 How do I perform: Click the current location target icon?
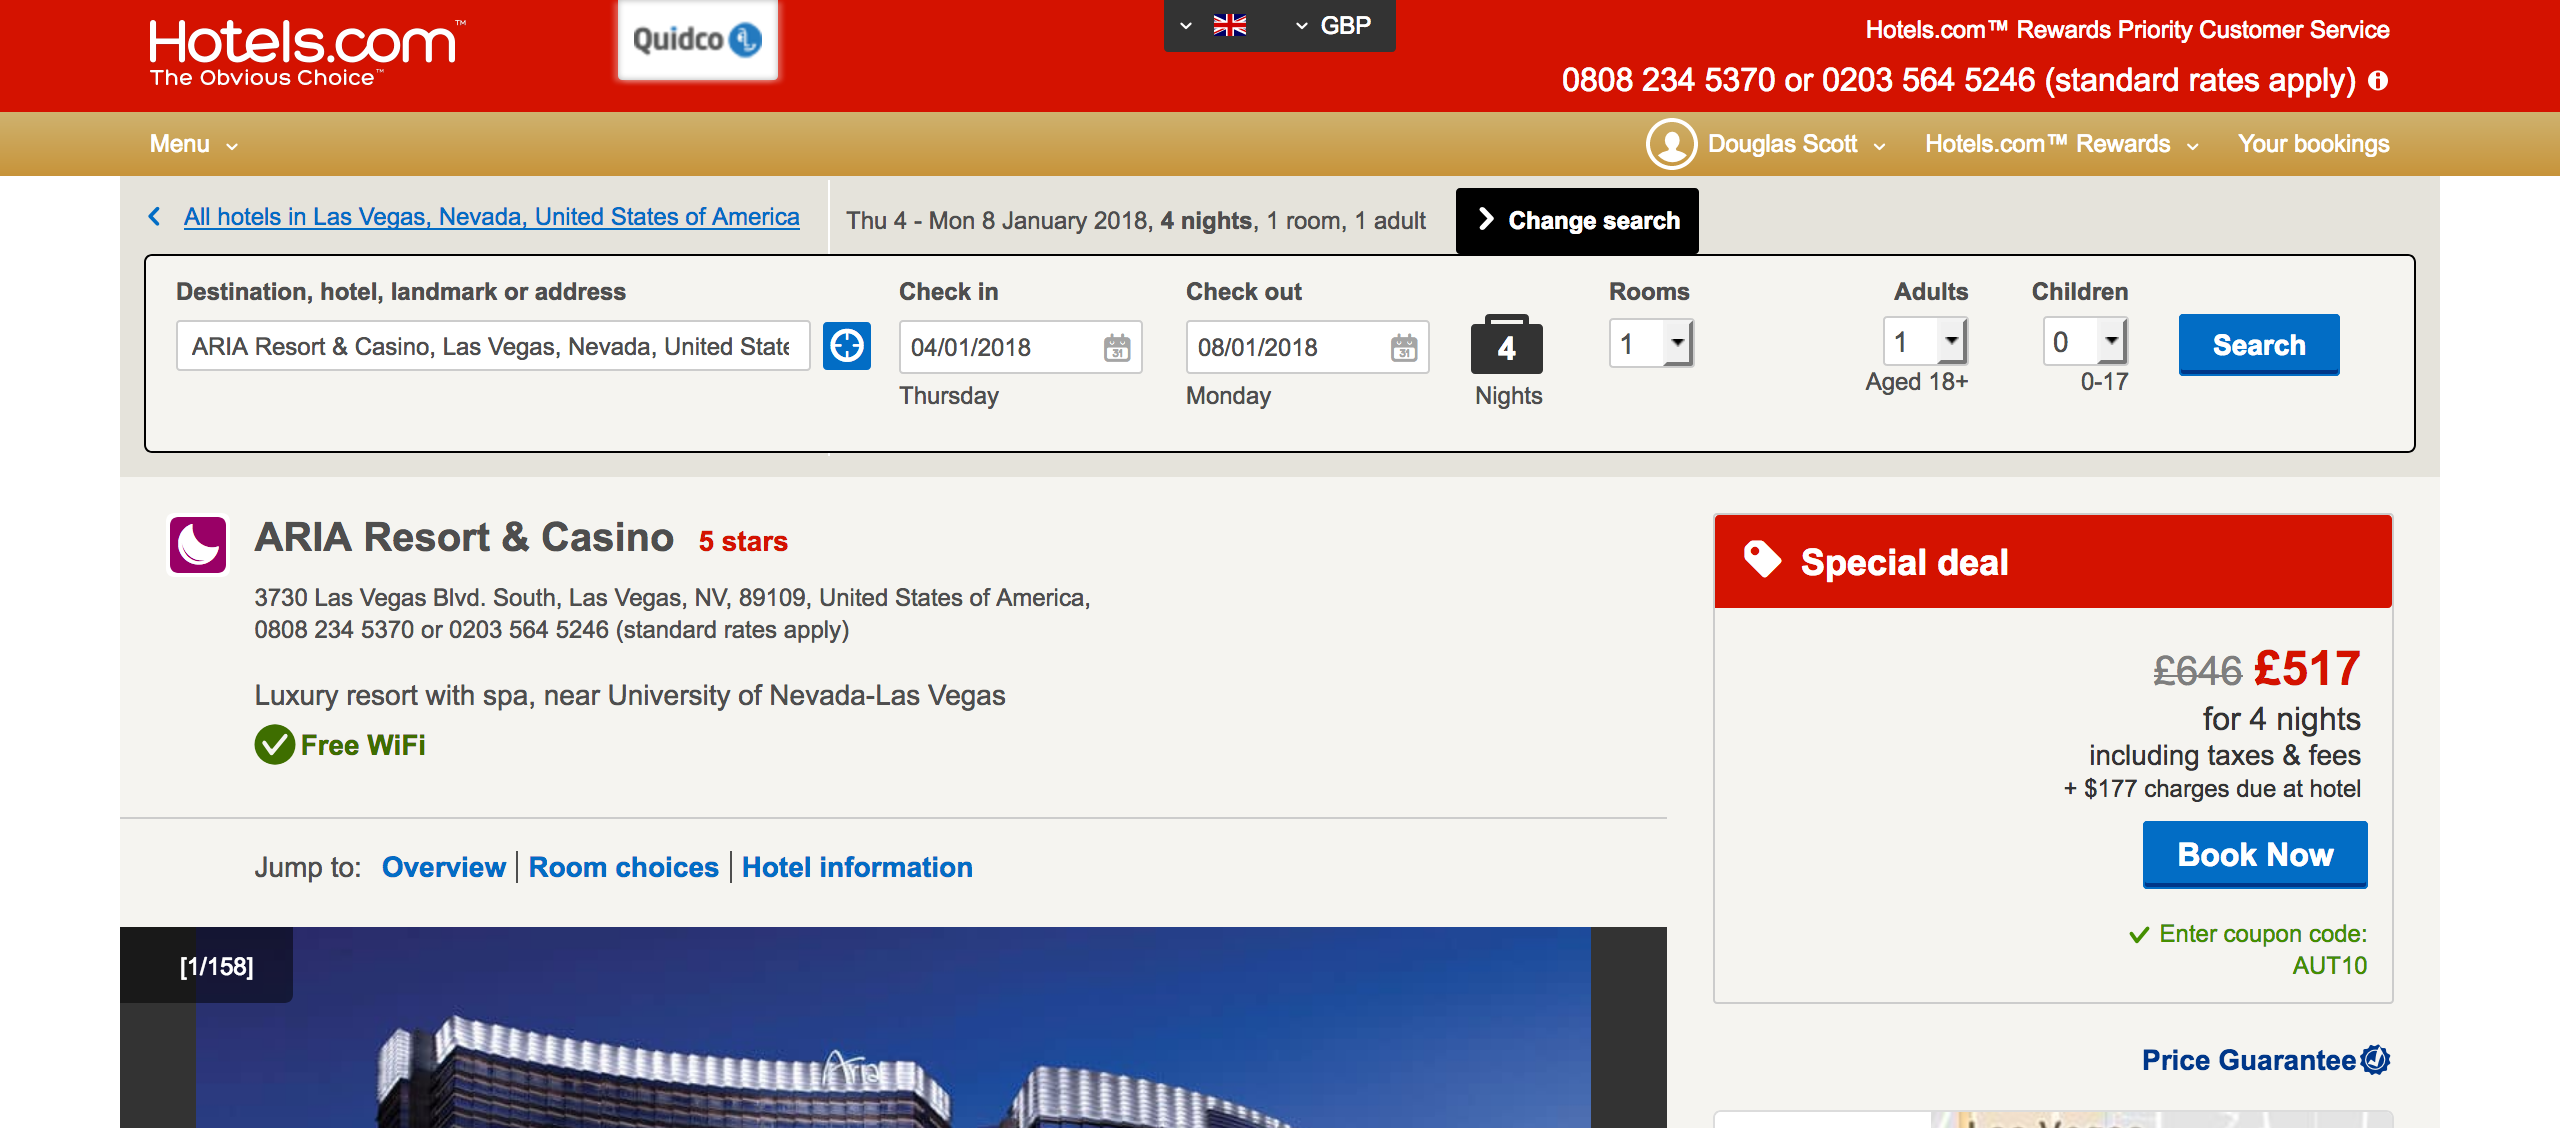point(847,346)
